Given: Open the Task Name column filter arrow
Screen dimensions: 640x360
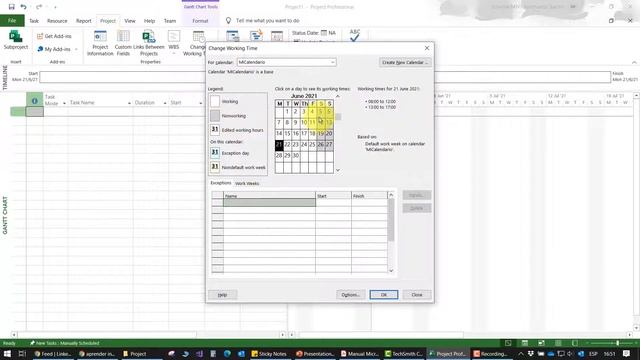Looking at the screenshot, I should (x=129, y=103).
